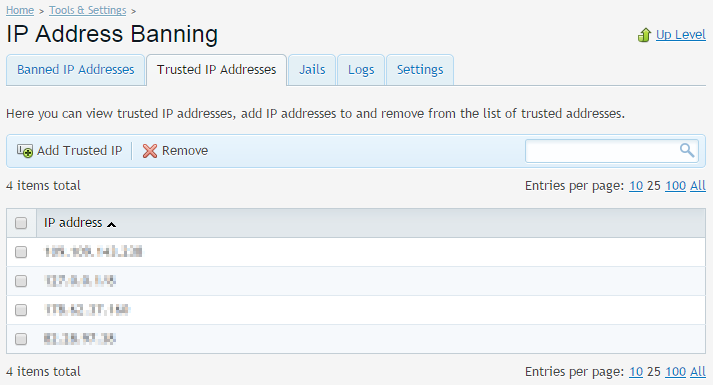
Task: Show All entries using top pager
Action: point(698,186)
